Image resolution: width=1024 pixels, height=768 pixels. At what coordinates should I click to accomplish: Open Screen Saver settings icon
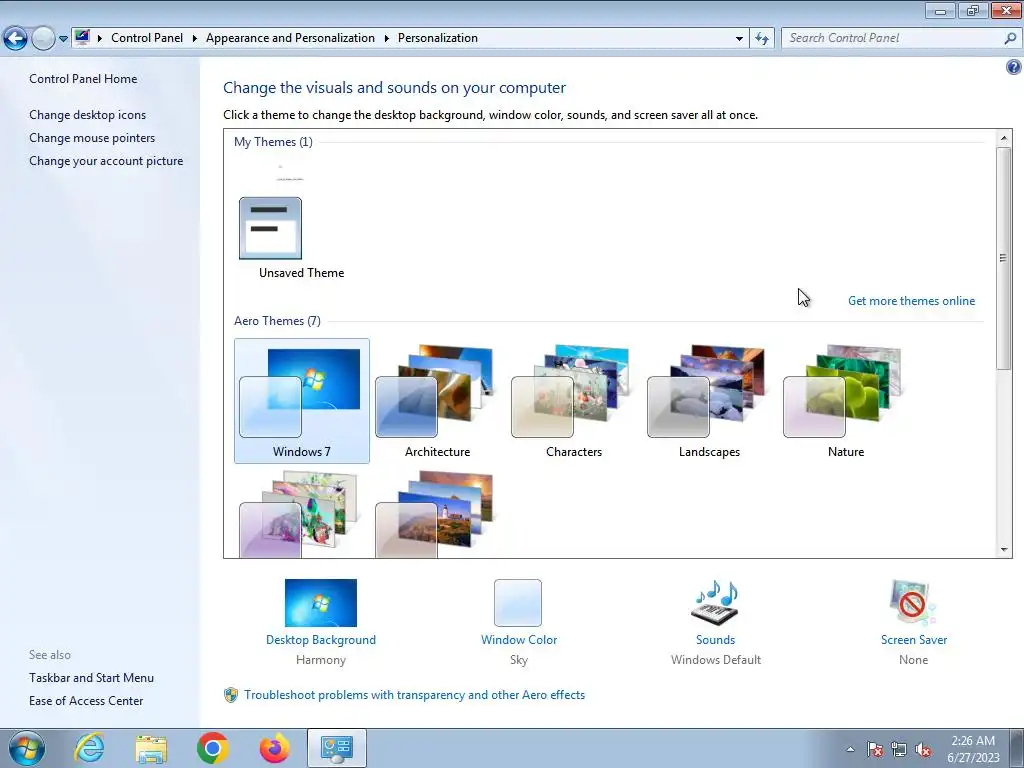tap(913, 603)
